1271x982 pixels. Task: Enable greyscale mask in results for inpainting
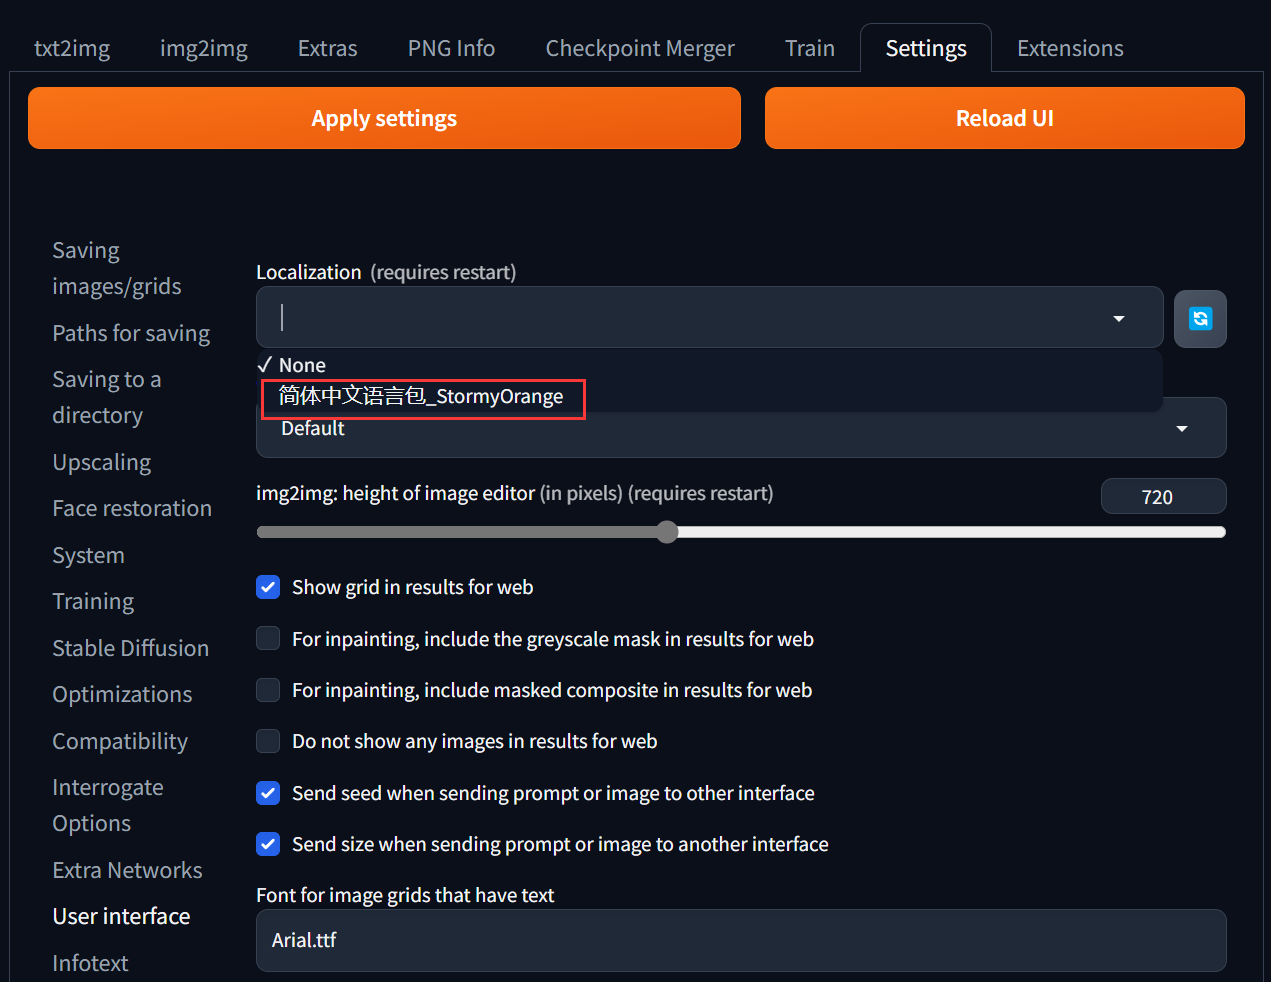[x=268, y=638]
